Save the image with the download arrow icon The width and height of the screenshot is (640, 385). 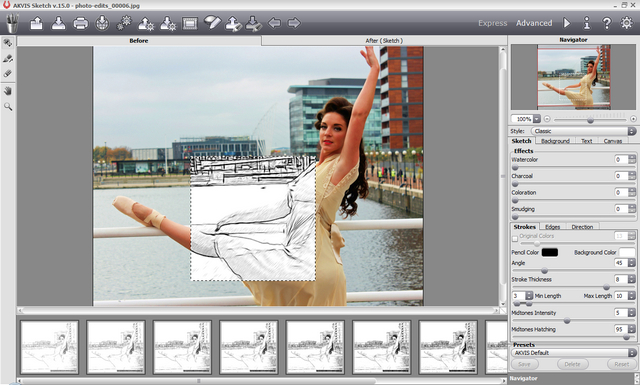(x=58, y=23)
